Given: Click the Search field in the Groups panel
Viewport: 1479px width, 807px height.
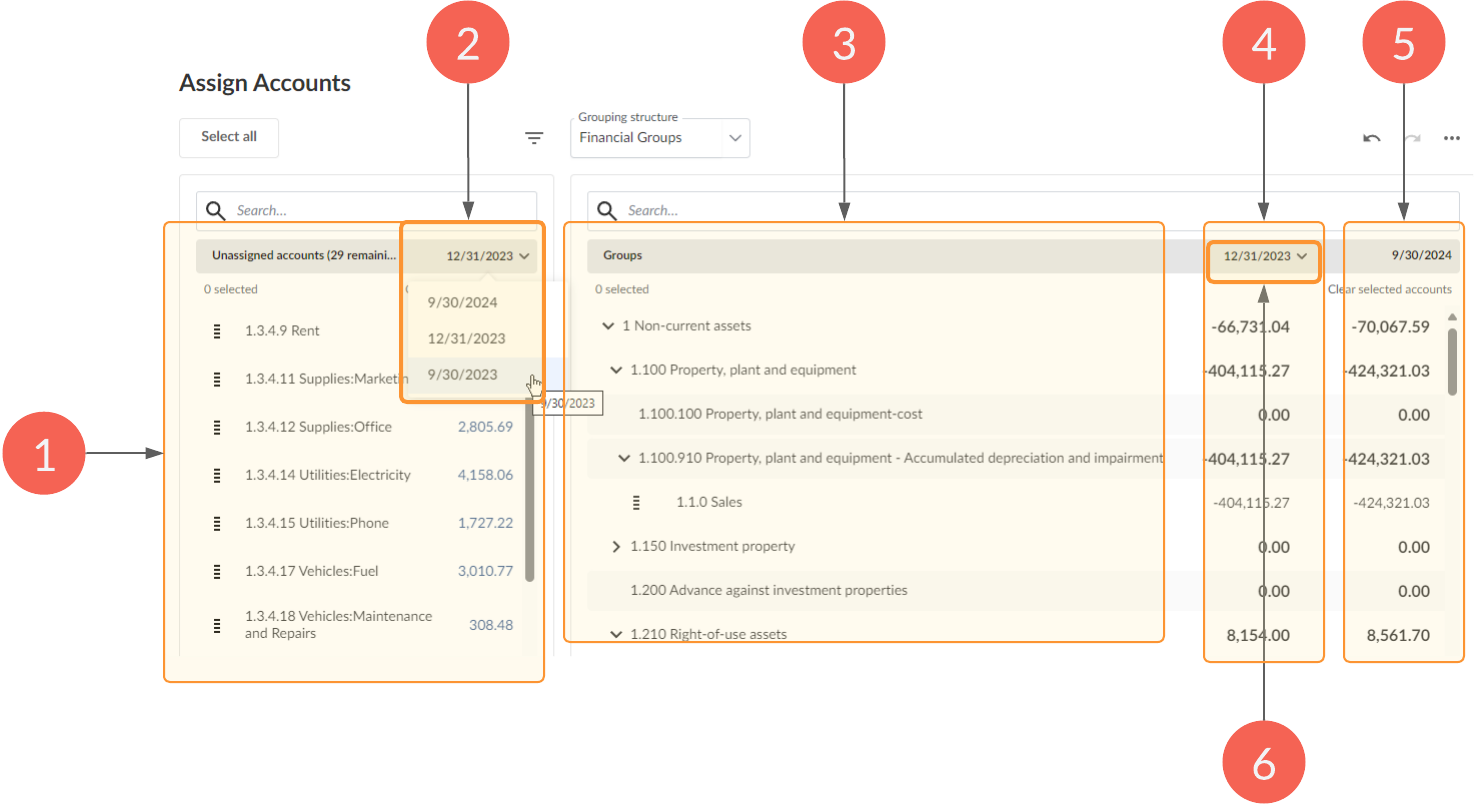Looking at the screenshot, I should pyautogui.click(x=700, y=210).
